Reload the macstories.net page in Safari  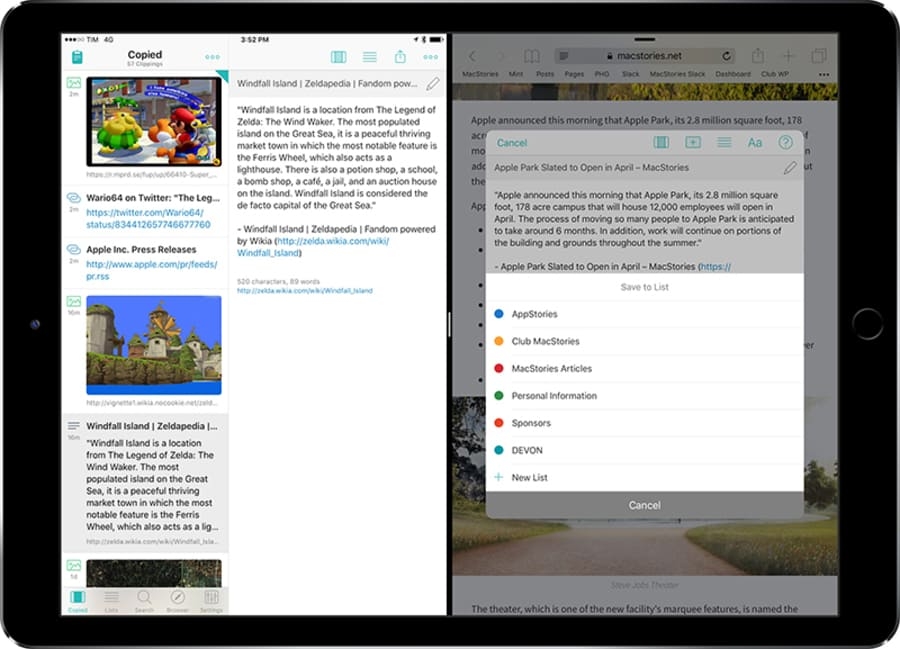click(x=726, y=55)
